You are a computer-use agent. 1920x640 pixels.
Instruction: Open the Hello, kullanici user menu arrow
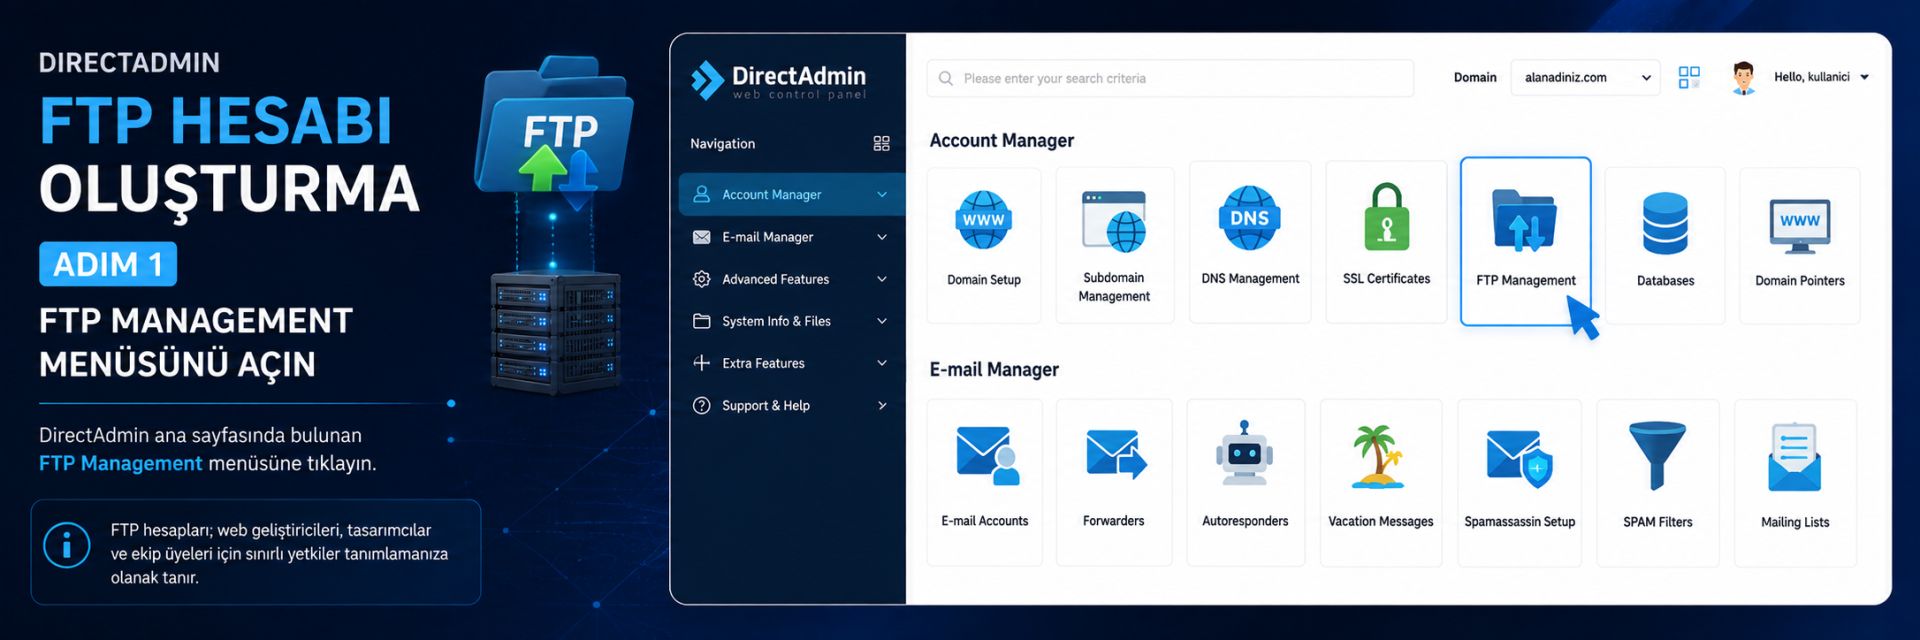pos(1865,77)
